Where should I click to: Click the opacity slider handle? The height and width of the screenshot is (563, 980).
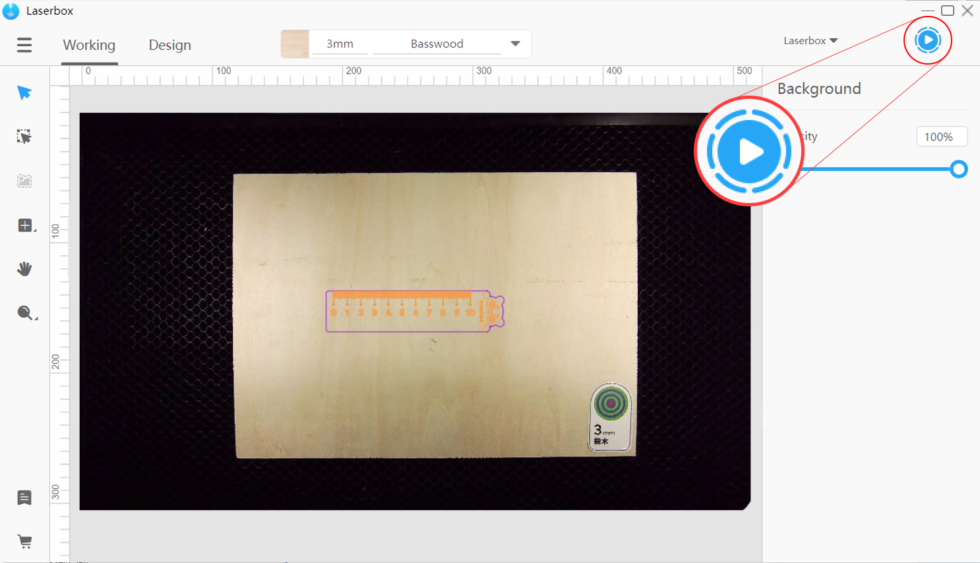[x=958, y=169]
